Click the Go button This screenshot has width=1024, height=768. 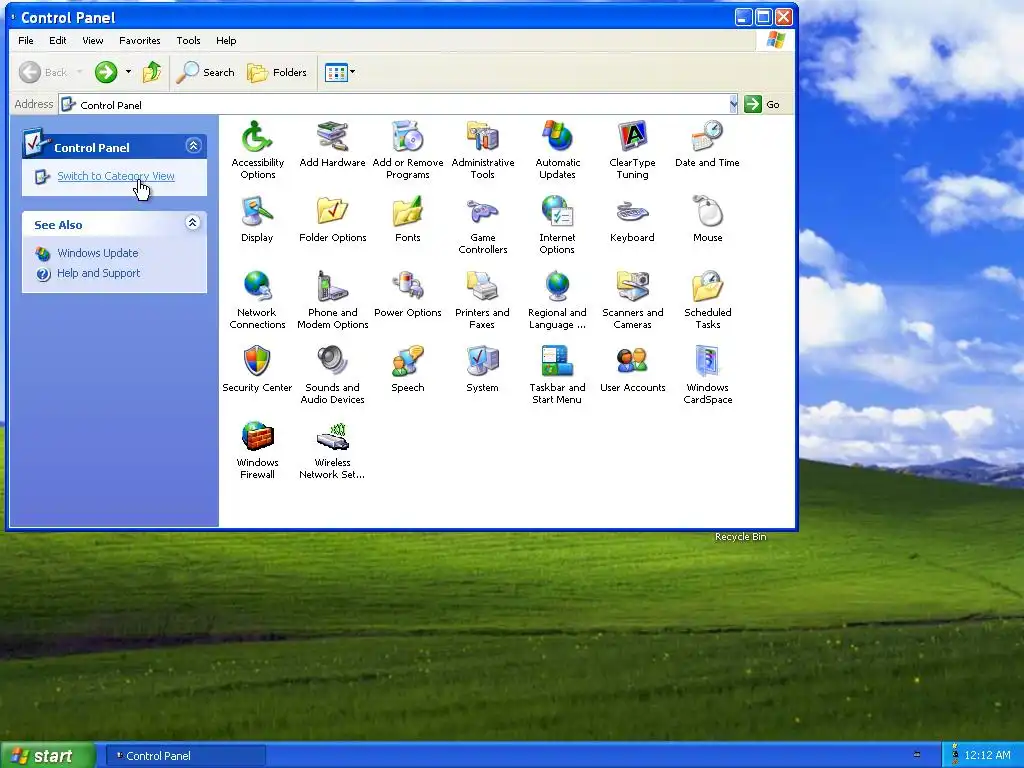(x=762, y=104)
